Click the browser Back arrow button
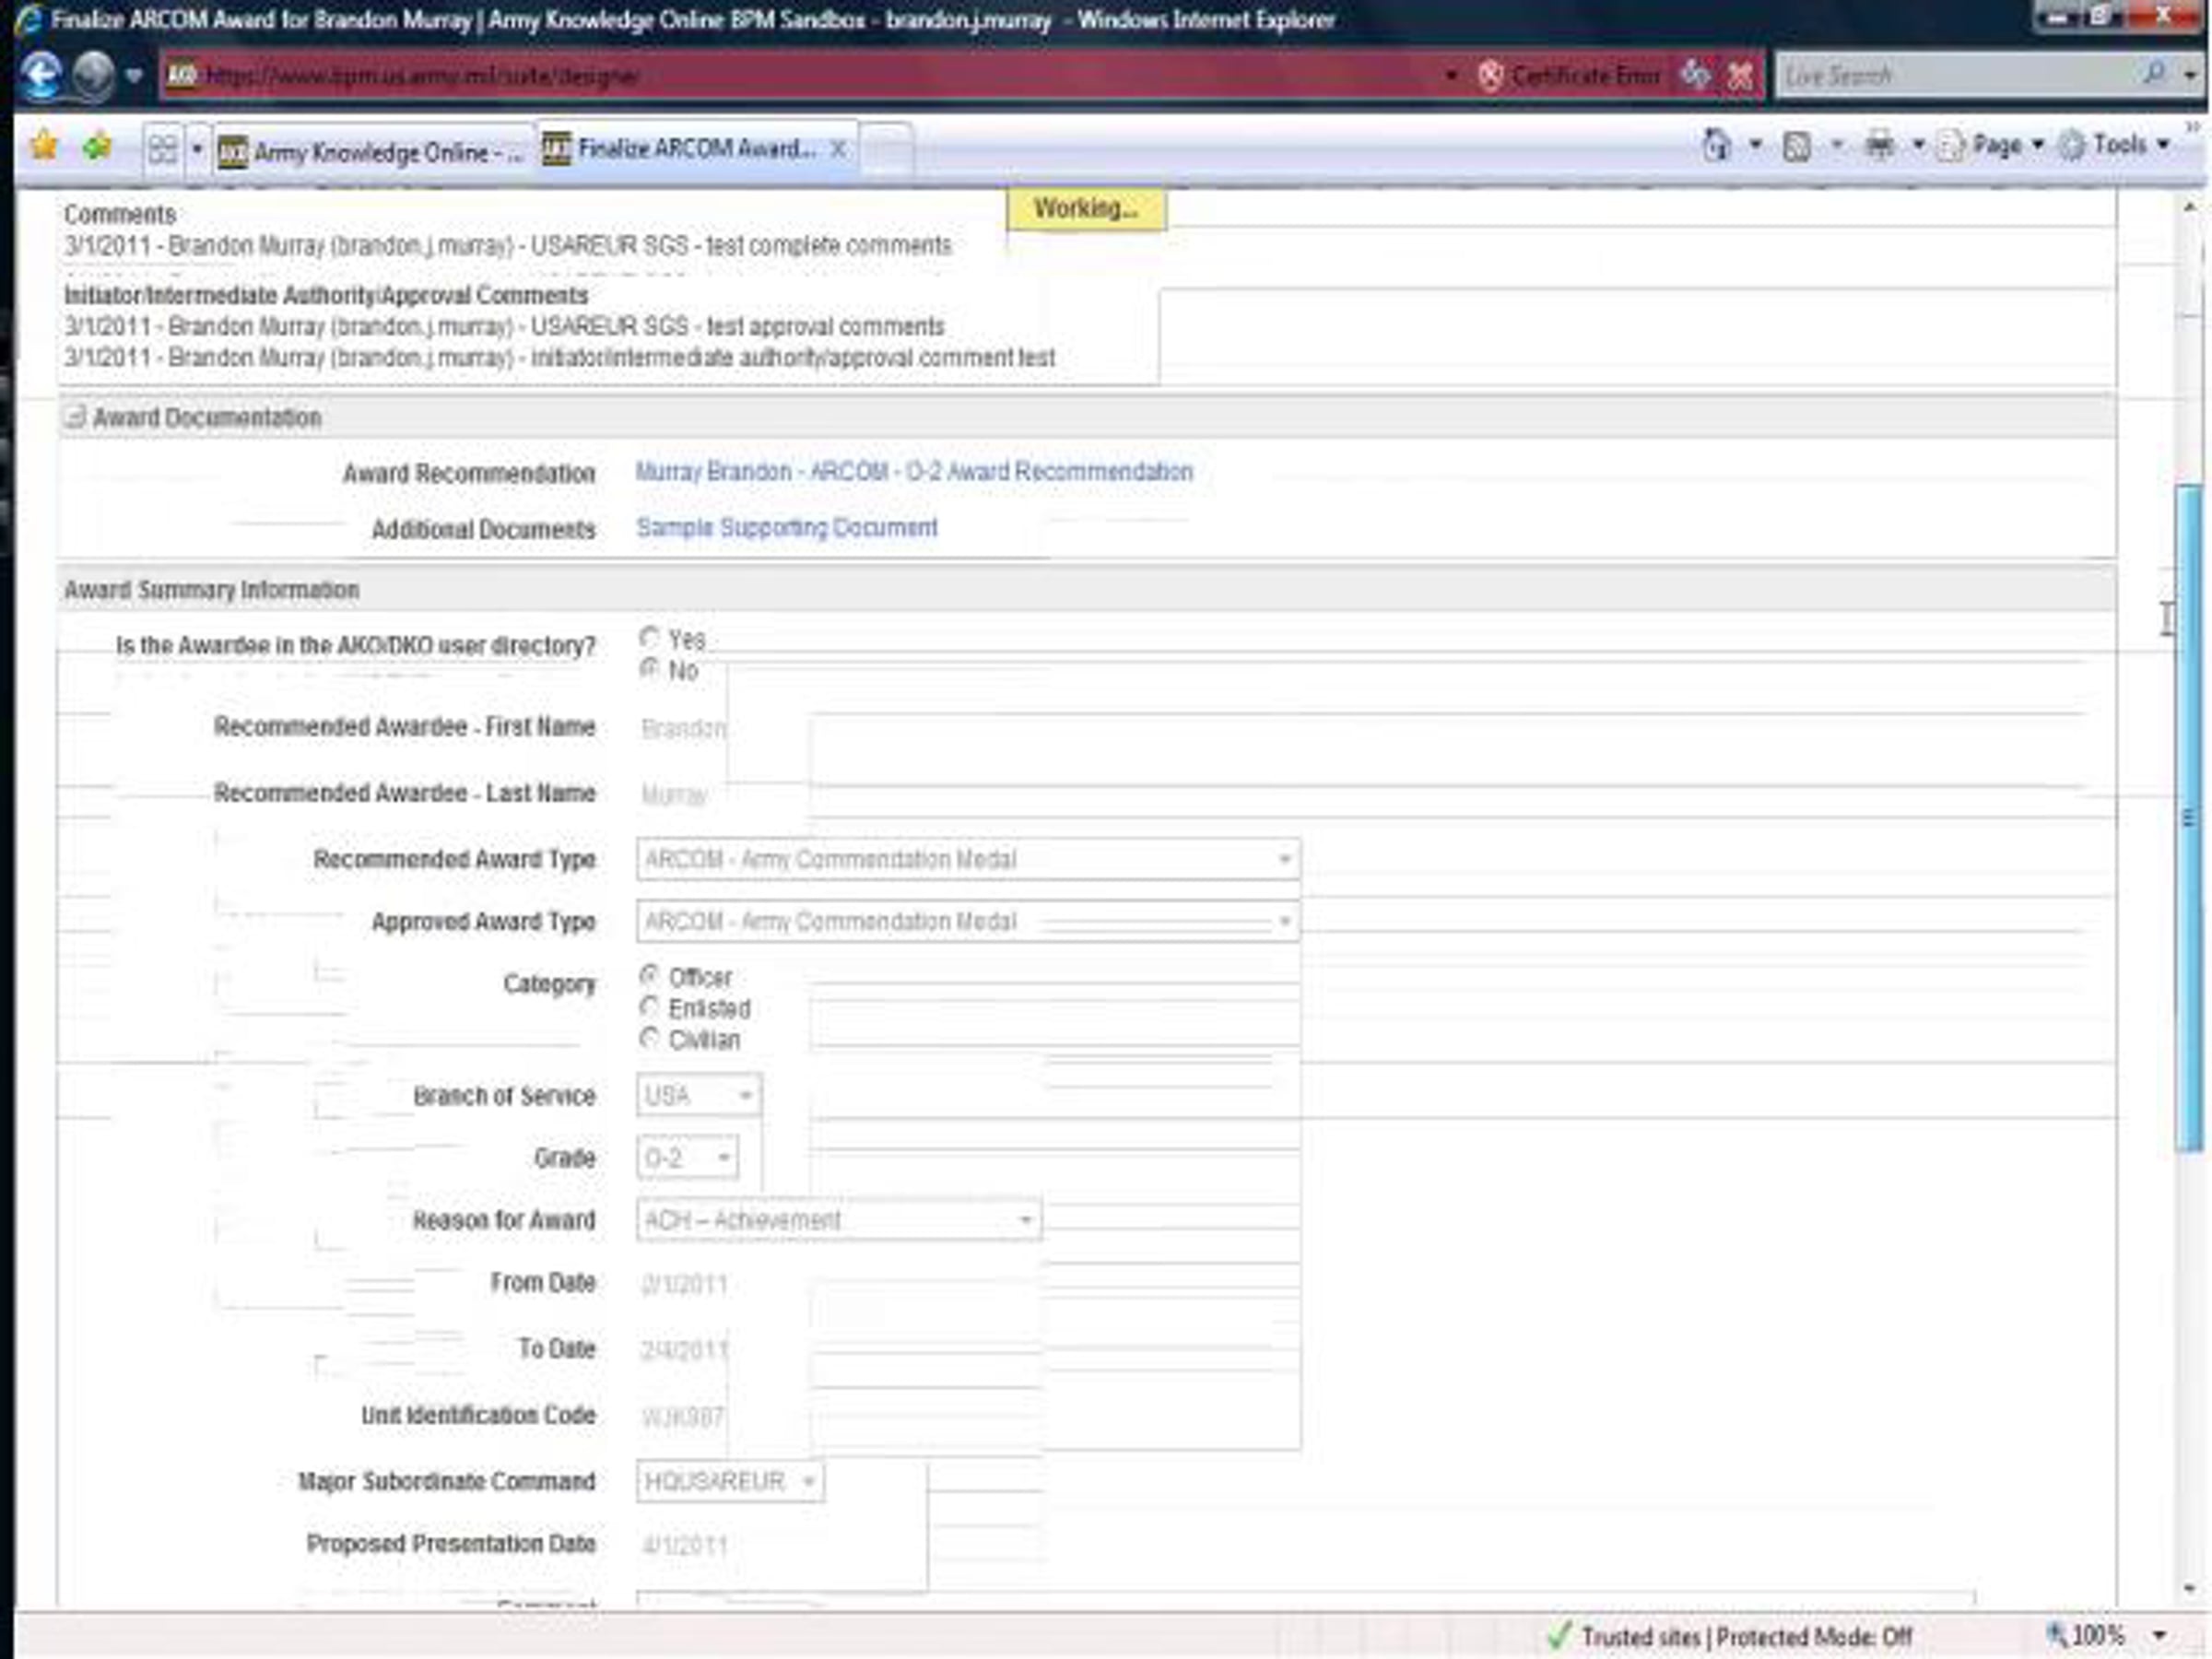The image size is (2212, 1659). click(42, 76)
